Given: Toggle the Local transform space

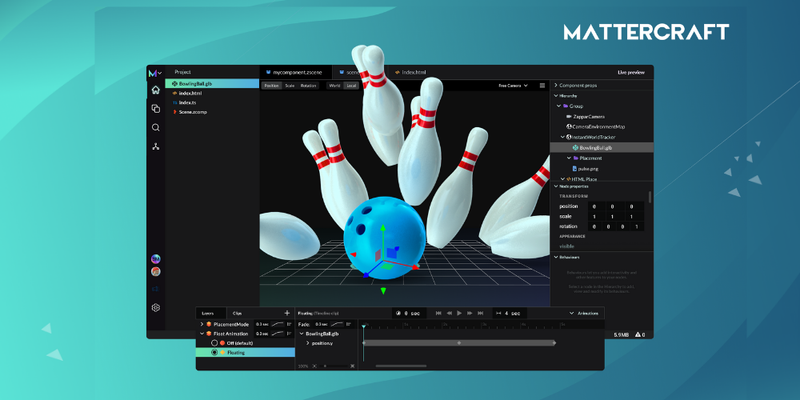Looking at the screenshot, I should point(351,86).
